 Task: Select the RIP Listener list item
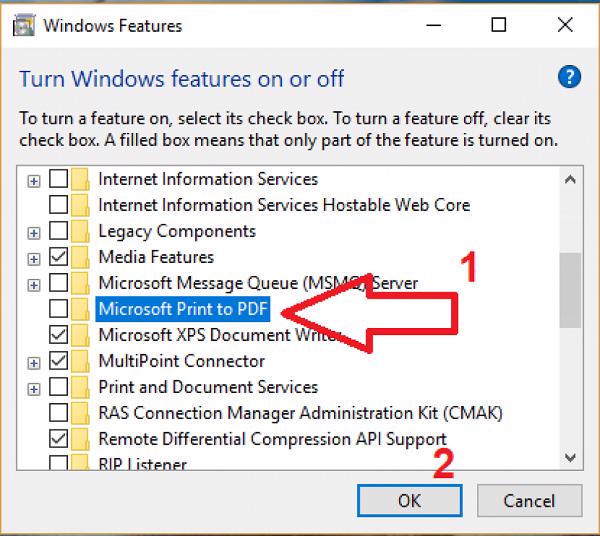click(x=142, y=464)
